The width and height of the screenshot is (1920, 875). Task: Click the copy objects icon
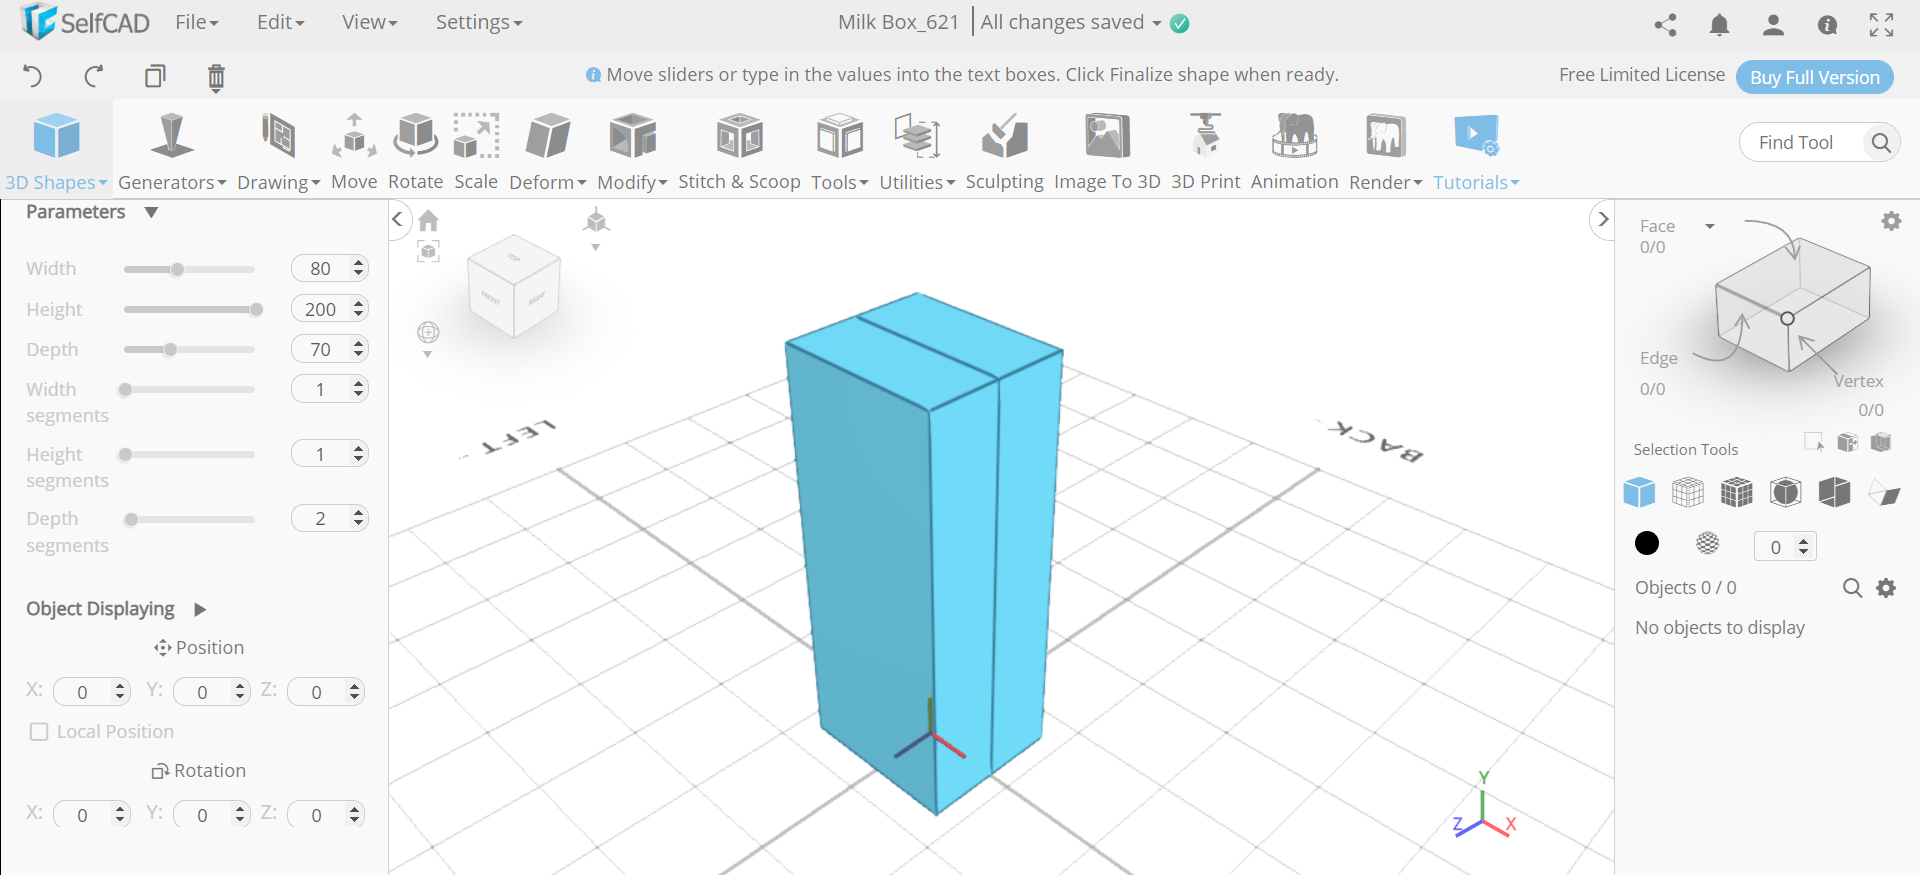click(155, 76)
